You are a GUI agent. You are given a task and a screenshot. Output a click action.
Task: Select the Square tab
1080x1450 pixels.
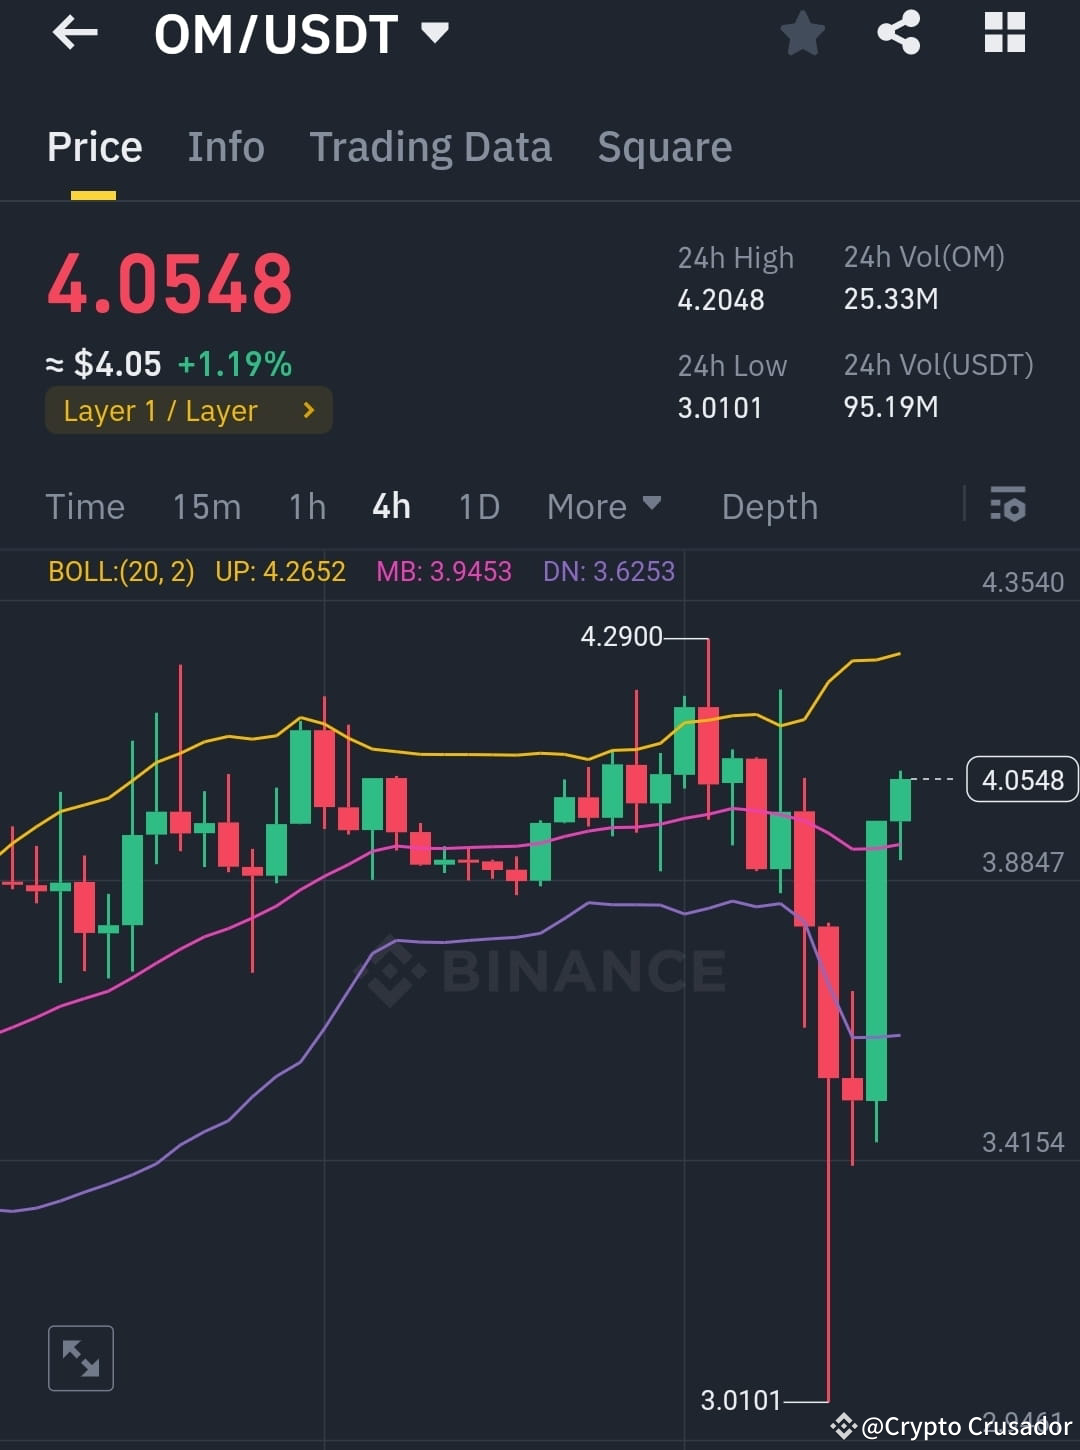664,146
